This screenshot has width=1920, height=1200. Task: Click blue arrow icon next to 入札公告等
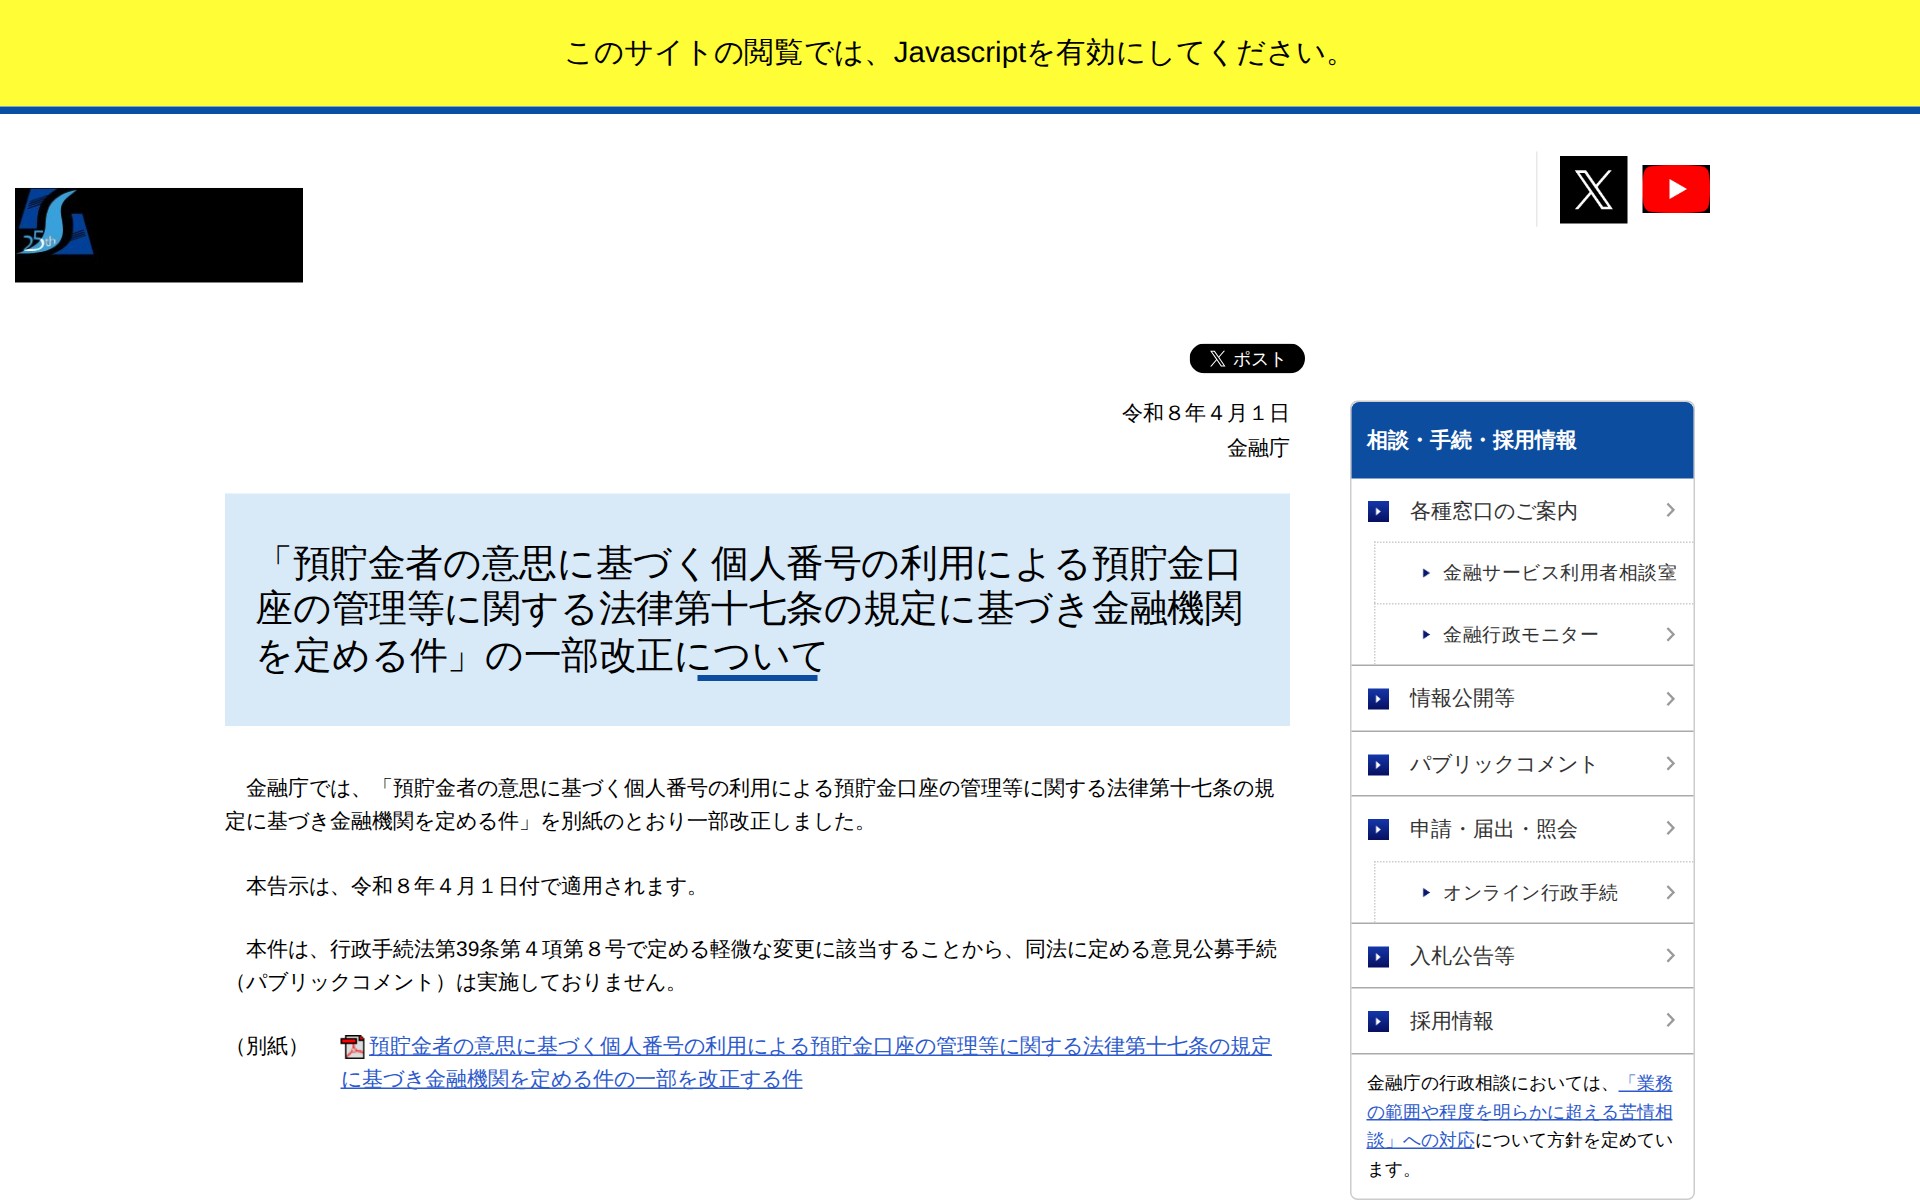coord(1378,957)
